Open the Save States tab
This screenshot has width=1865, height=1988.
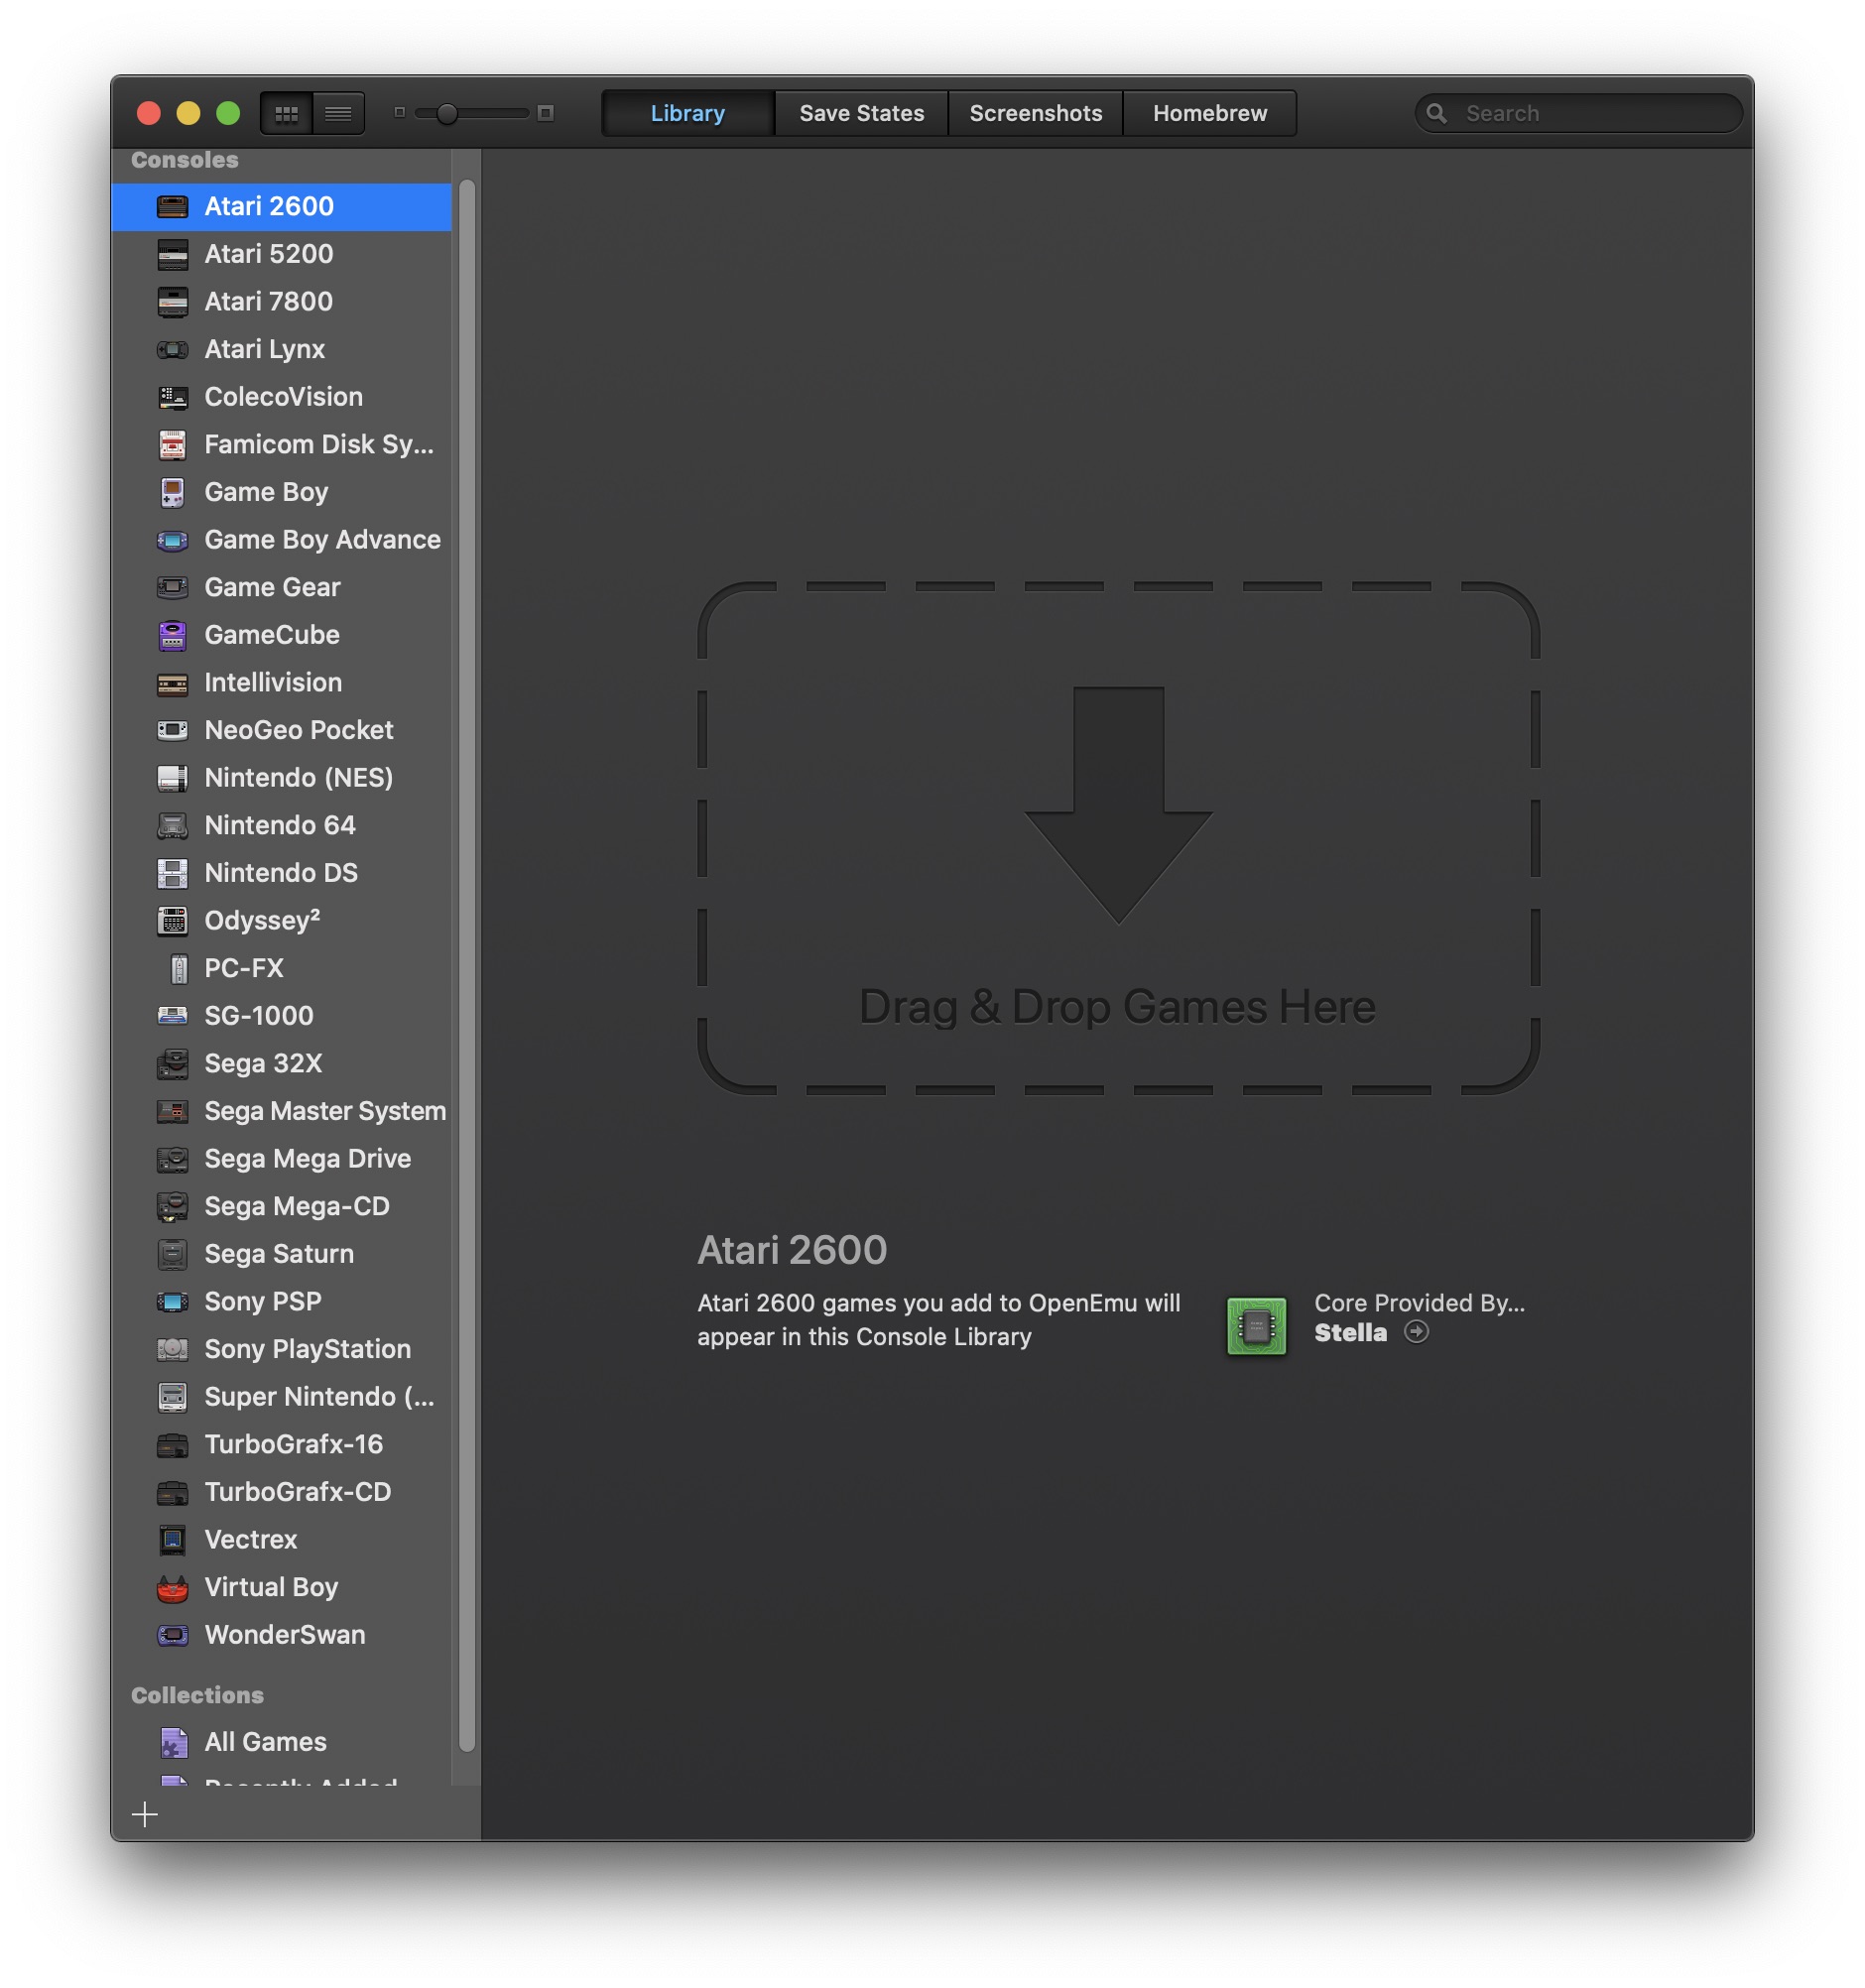tap(861, 113)
